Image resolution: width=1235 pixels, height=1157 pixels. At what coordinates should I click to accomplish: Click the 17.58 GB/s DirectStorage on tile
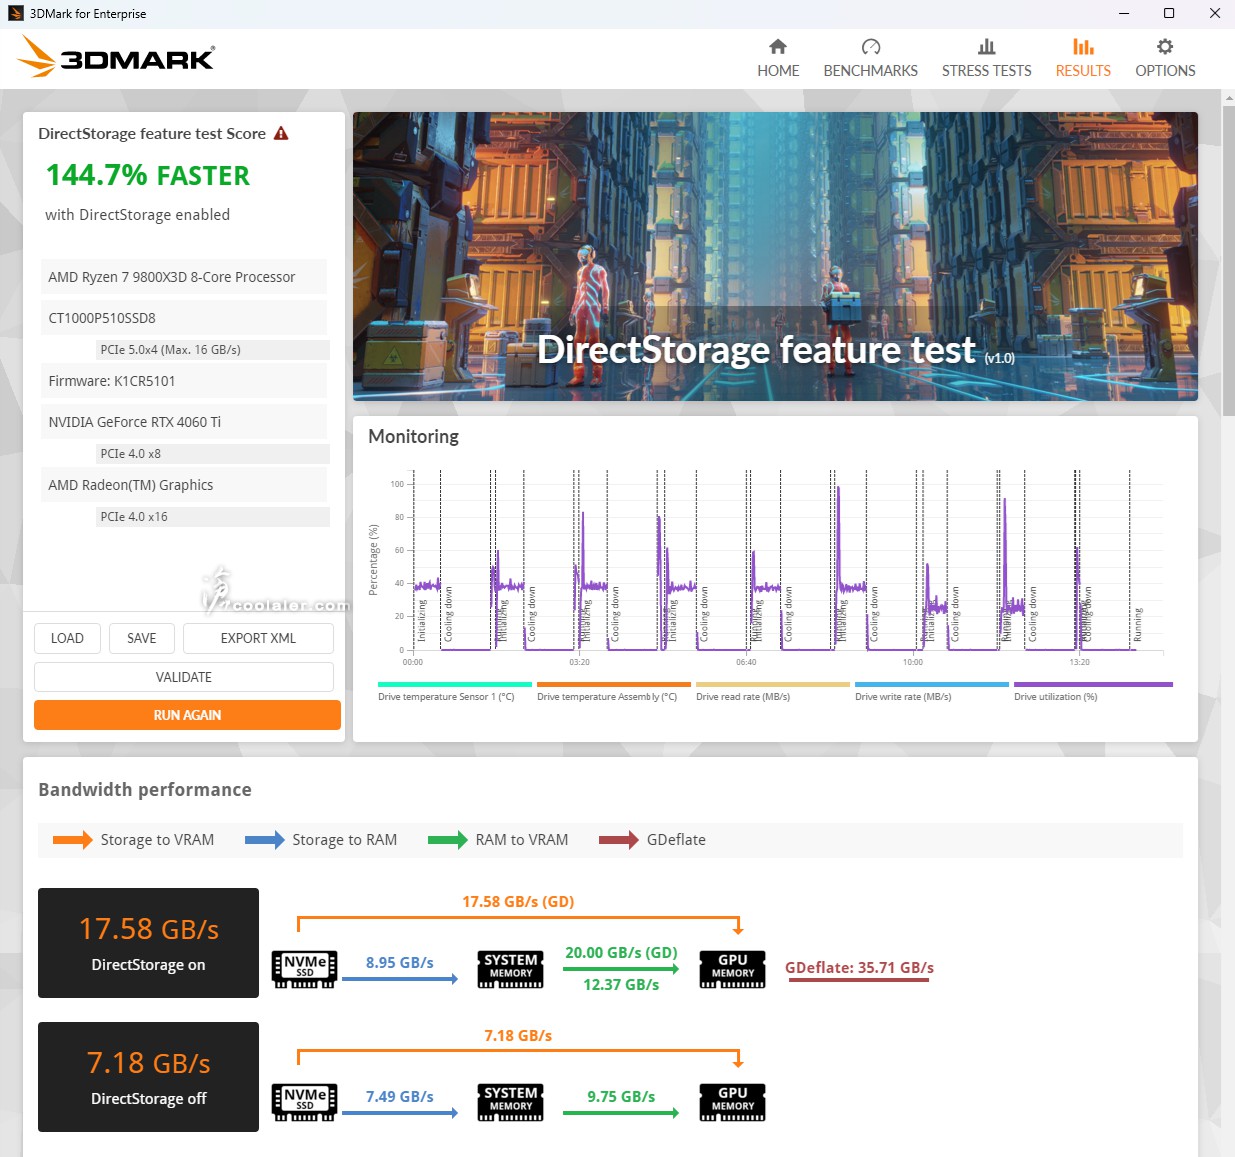click(x=148, y=943)
